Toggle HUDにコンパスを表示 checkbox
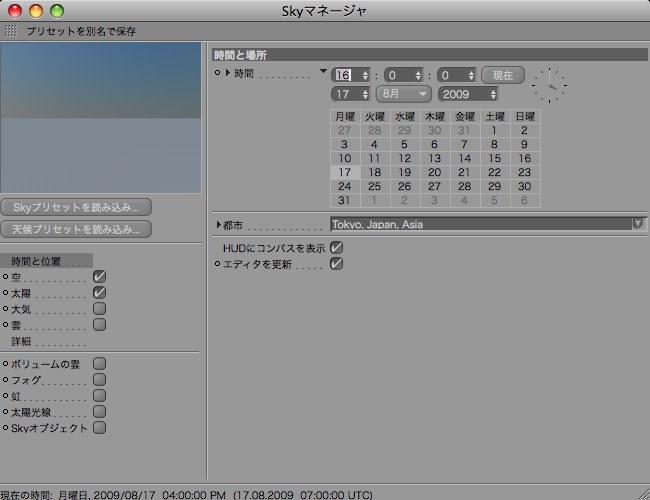Screen dimensions: 650x500 (336, 248)
